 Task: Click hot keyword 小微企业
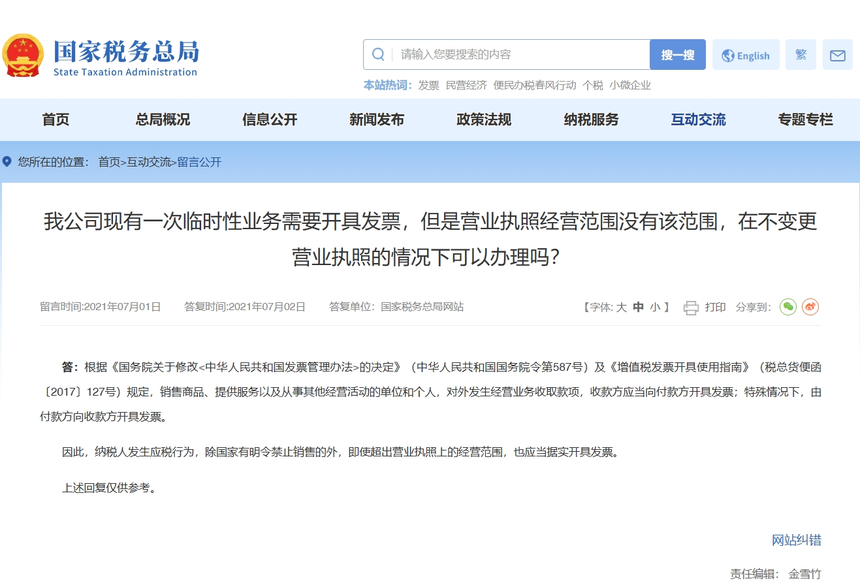630,85
